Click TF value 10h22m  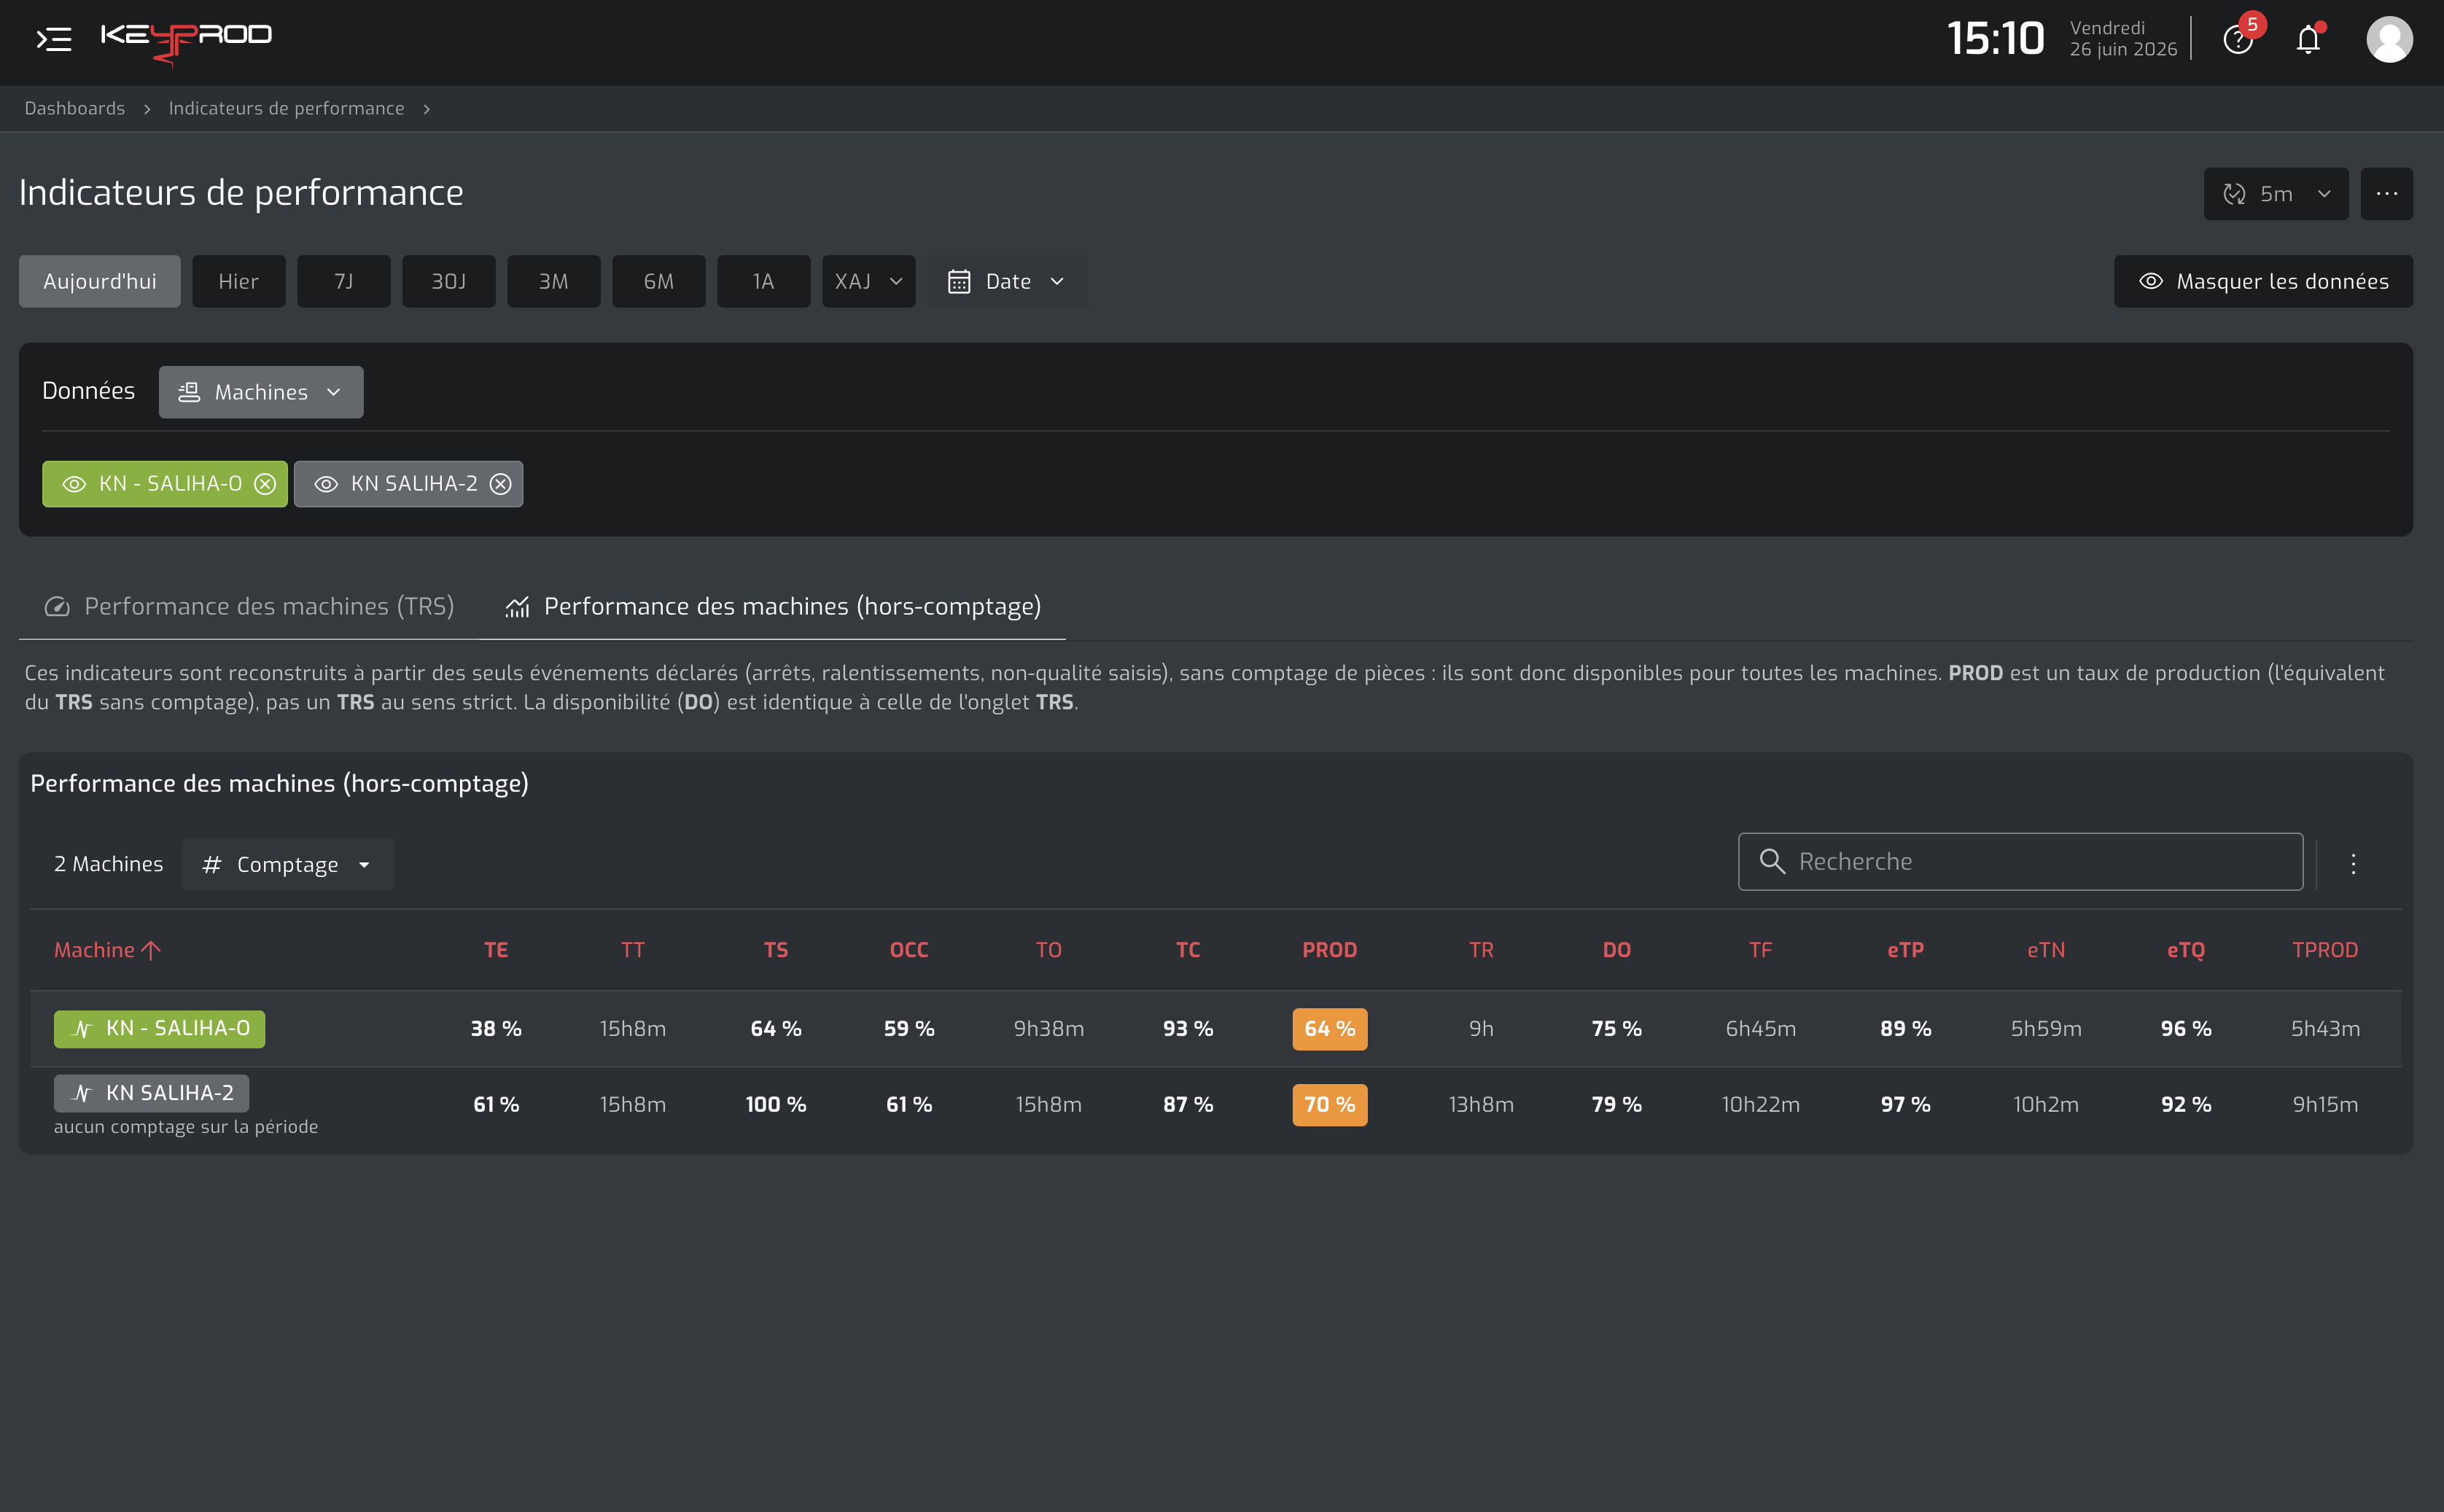pos(1761,1105)
